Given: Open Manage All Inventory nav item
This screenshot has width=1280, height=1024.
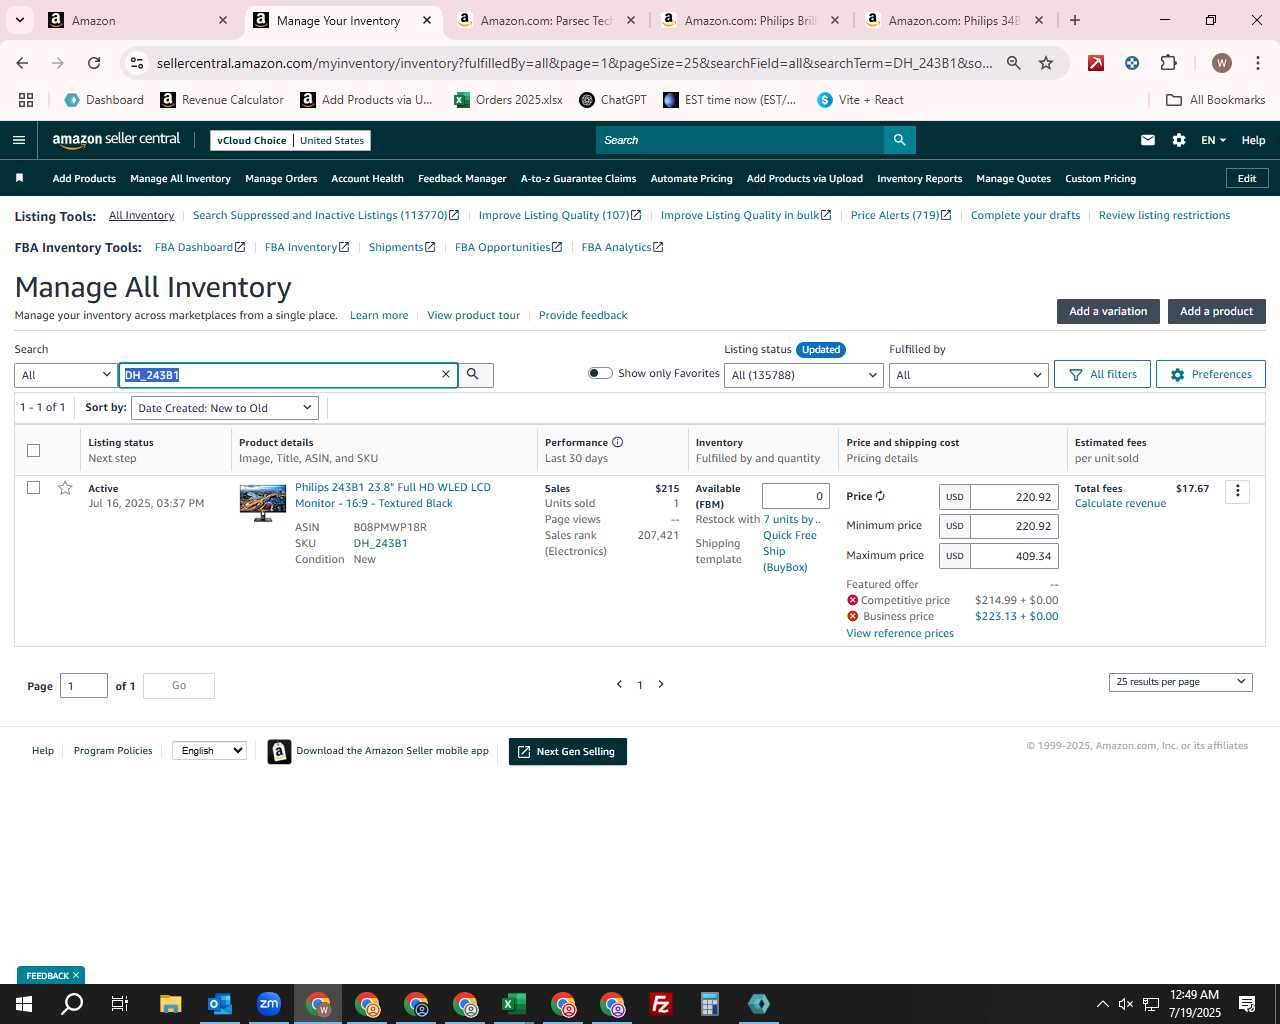Looking at the screenshot, I should (180, 179).
